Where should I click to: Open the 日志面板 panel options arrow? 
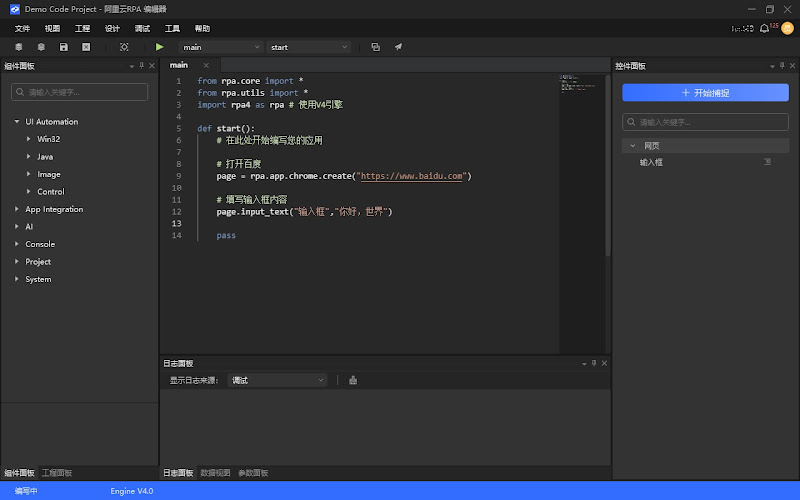[584, 364]
